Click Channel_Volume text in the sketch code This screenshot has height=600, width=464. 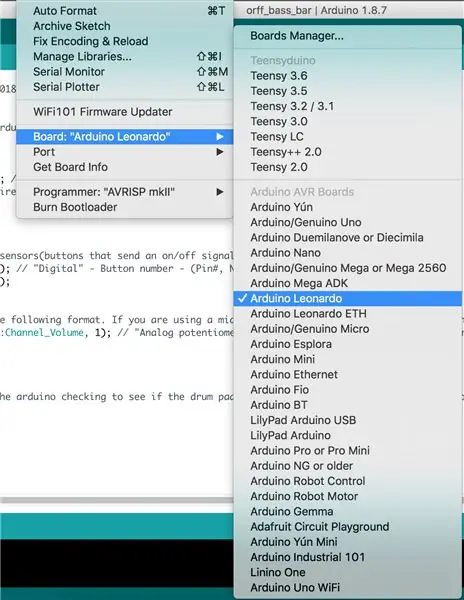coord(44,333)
